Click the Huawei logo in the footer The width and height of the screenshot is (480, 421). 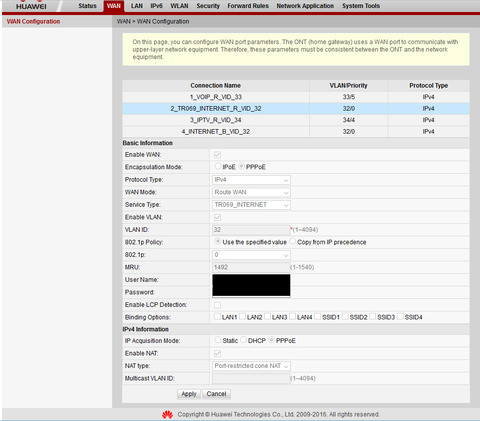coord(167,415)
